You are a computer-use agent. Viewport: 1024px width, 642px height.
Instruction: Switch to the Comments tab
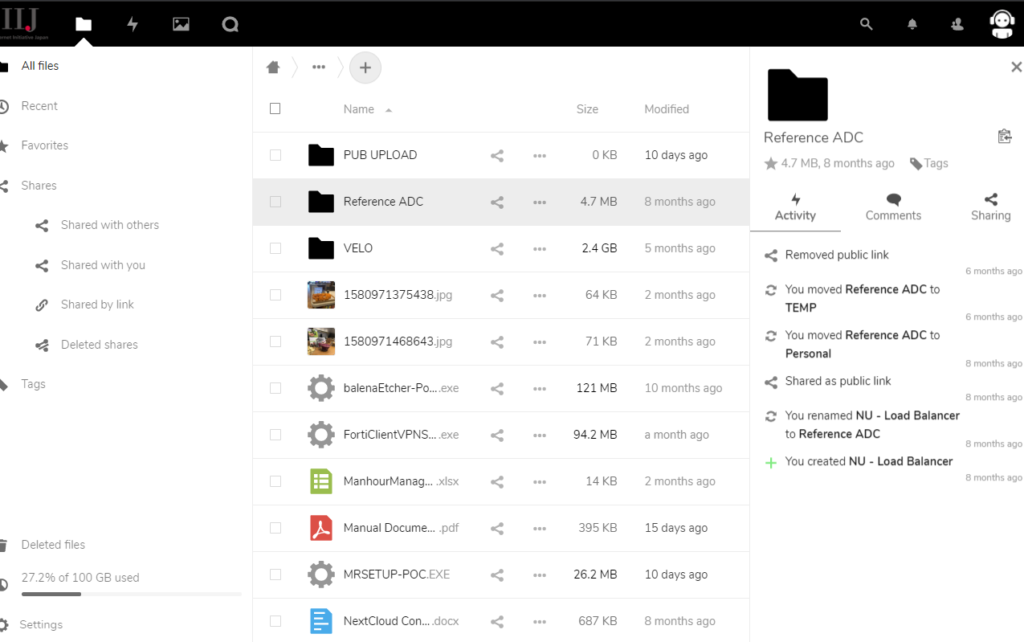893,207
